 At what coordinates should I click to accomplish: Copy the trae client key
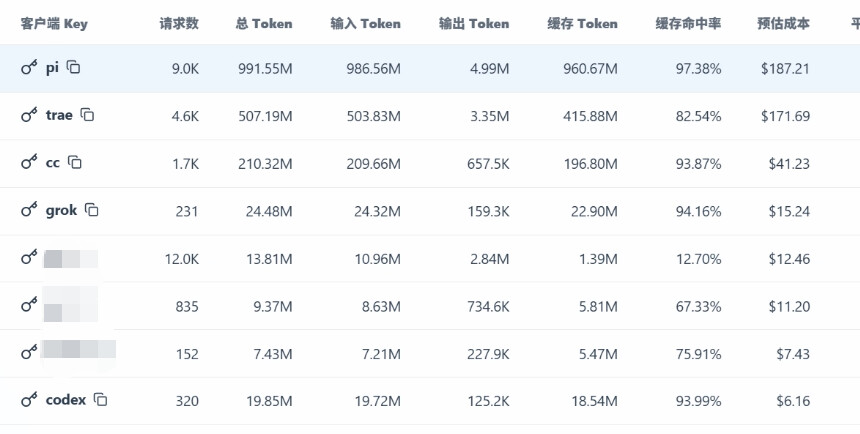point(87,115)
